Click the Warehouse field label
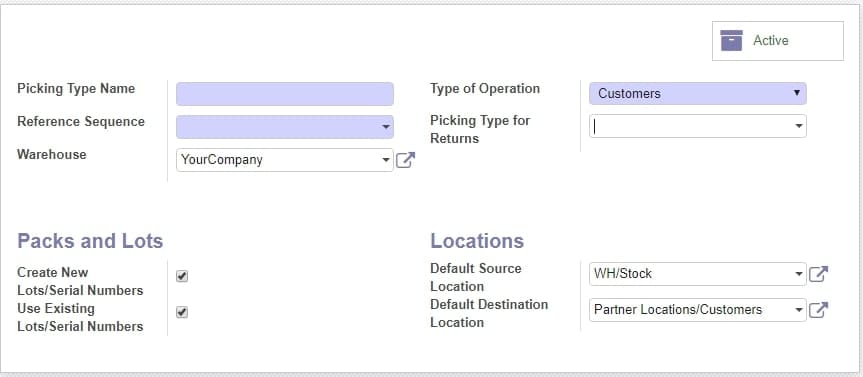Image resolution: width=863 pixels, height=377 pixels. tap(52, 155)
